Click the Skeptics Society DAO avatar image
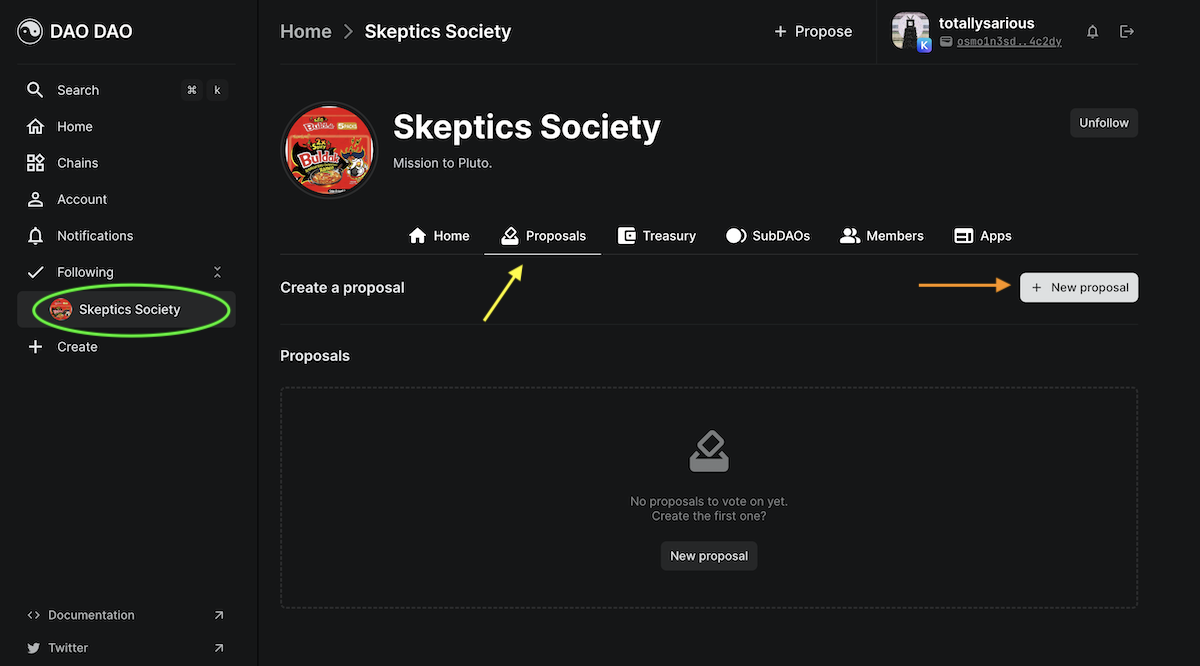 [x=330, y=150]
